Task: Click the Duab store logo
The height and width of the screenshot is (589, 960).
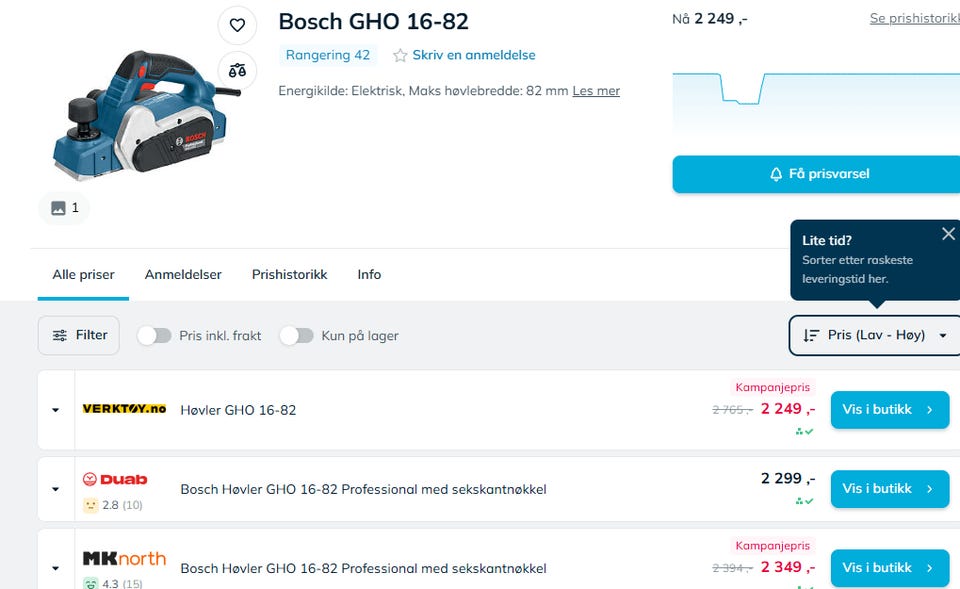Action: [x=115, y=480]
